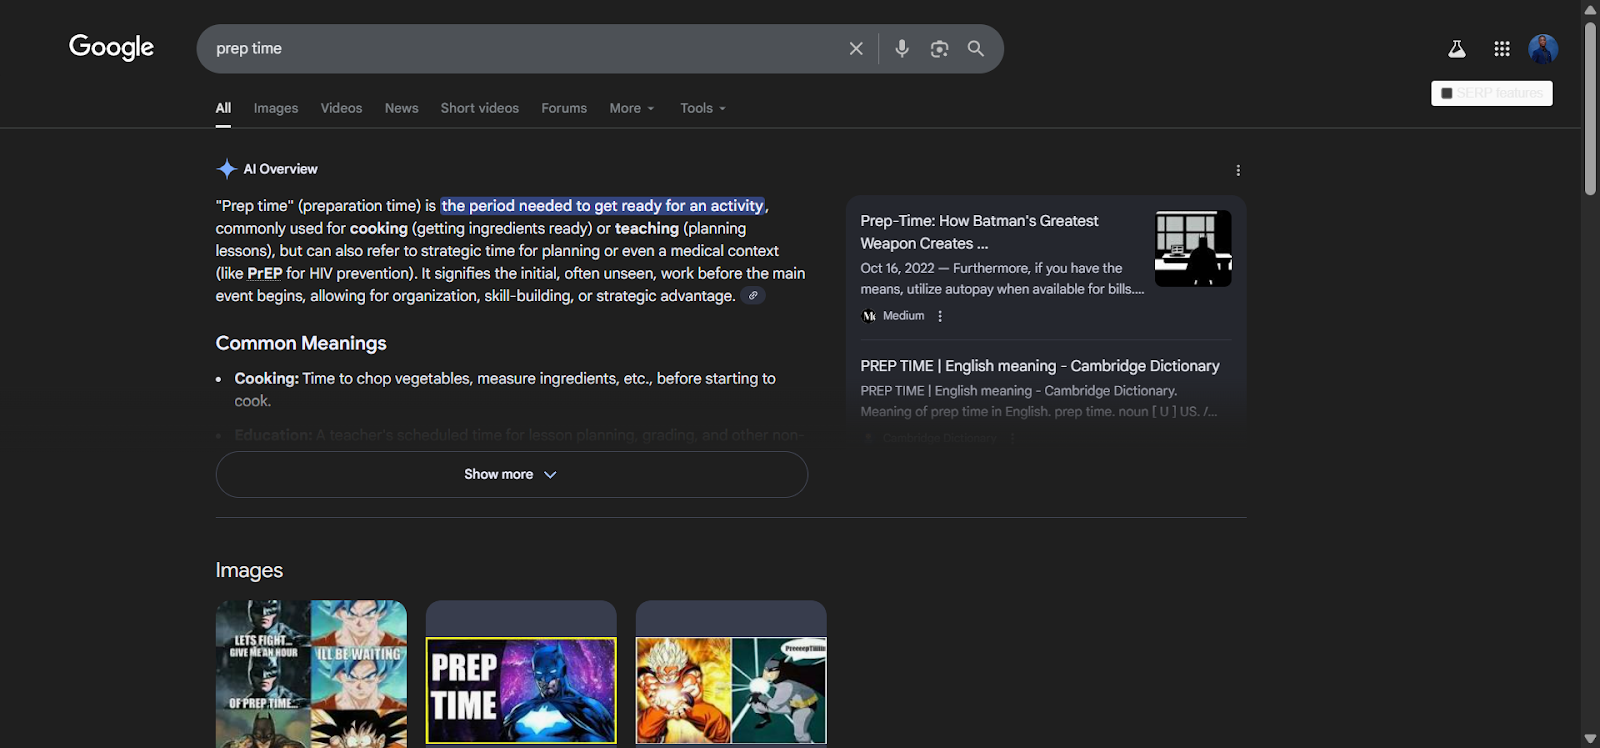
Task: Open the Batman article thumbnail image
Action: click(x=1193, y=248)
